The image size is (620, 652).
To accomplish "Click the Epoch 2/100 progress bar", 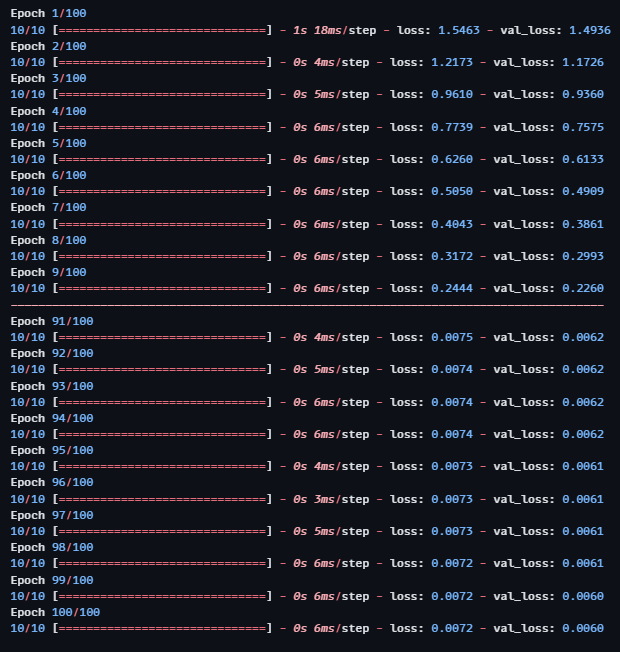I will (x=163, y=62).
